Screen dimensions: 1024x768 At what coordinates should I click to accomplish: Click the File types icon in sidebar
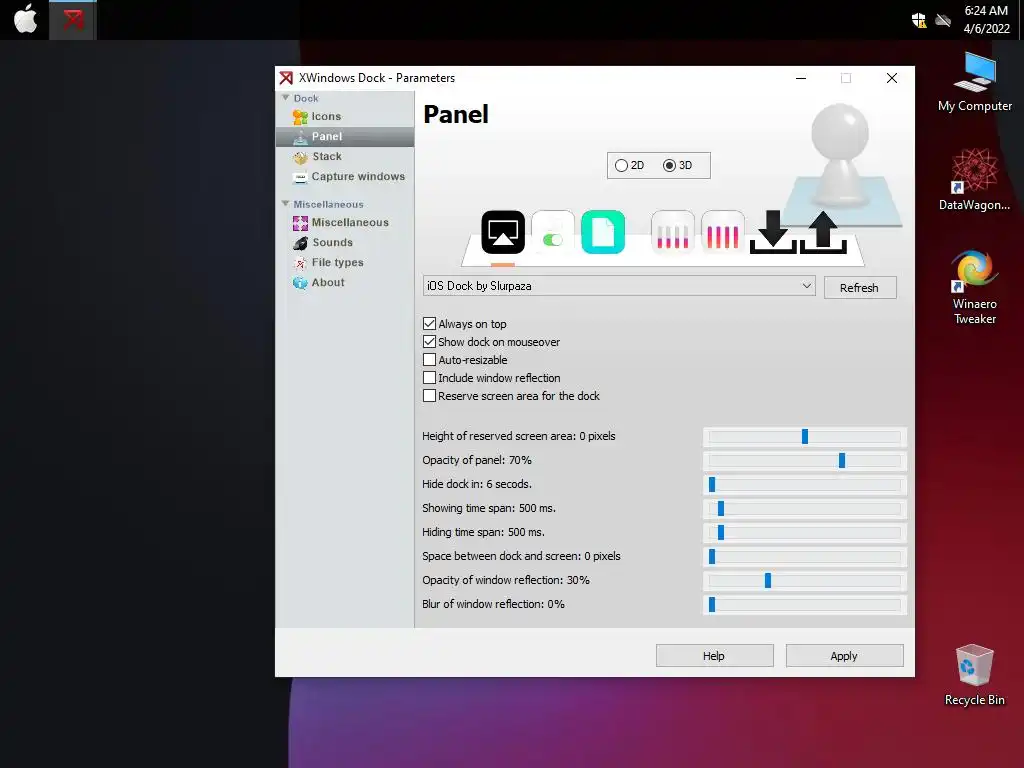tap(300, 263)
